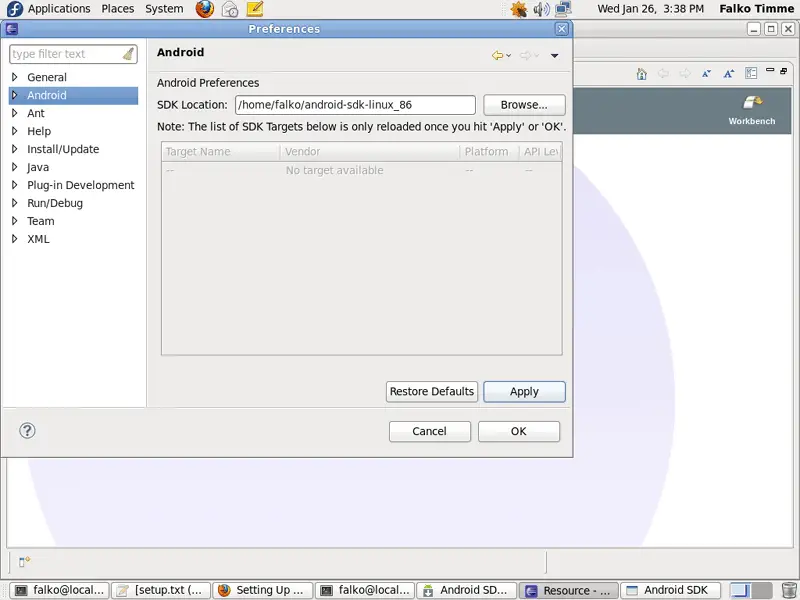The width and height of the screenshot is (800, 600).
Task: Close the Preferences dialog
Action: [x=561, y=29]
